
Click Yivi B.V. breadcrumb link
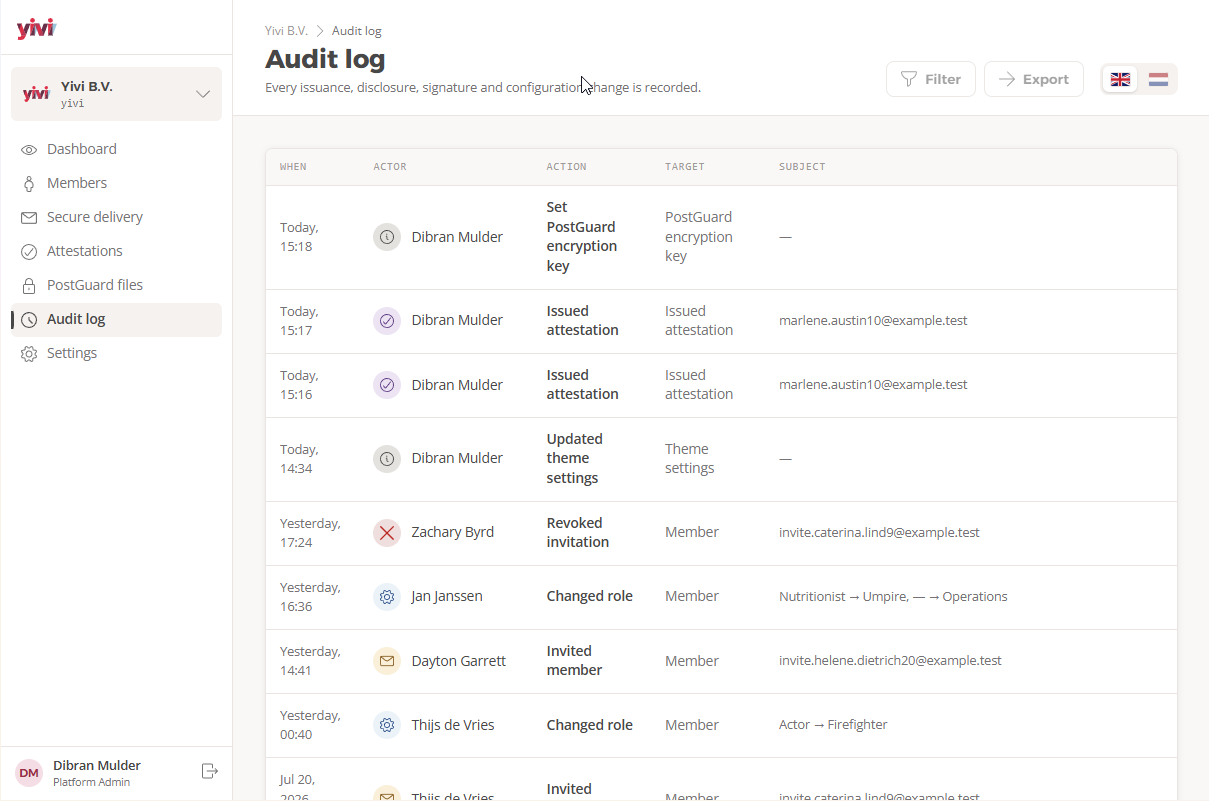pyautogui.click(x=286, y=31)
